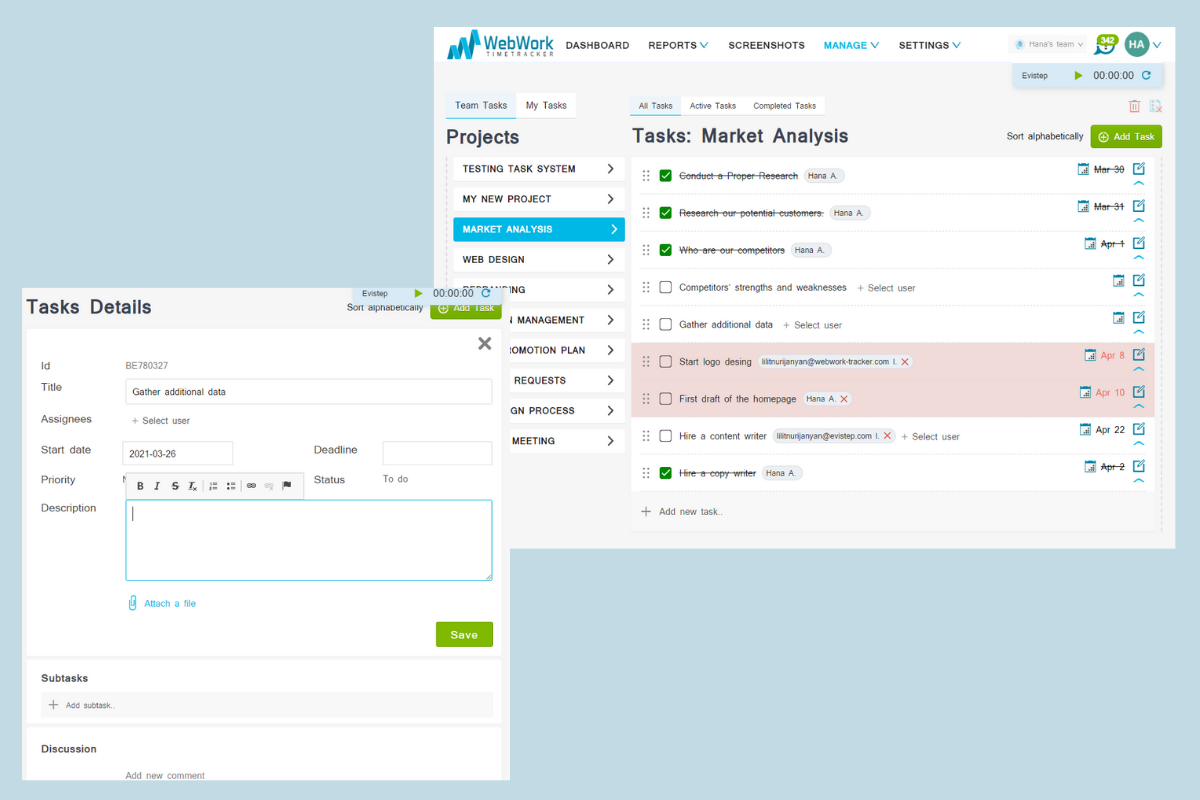Open the notifications bell with 342 badge
This screenshot has height=800, width=1200.
pos(1104,44)
